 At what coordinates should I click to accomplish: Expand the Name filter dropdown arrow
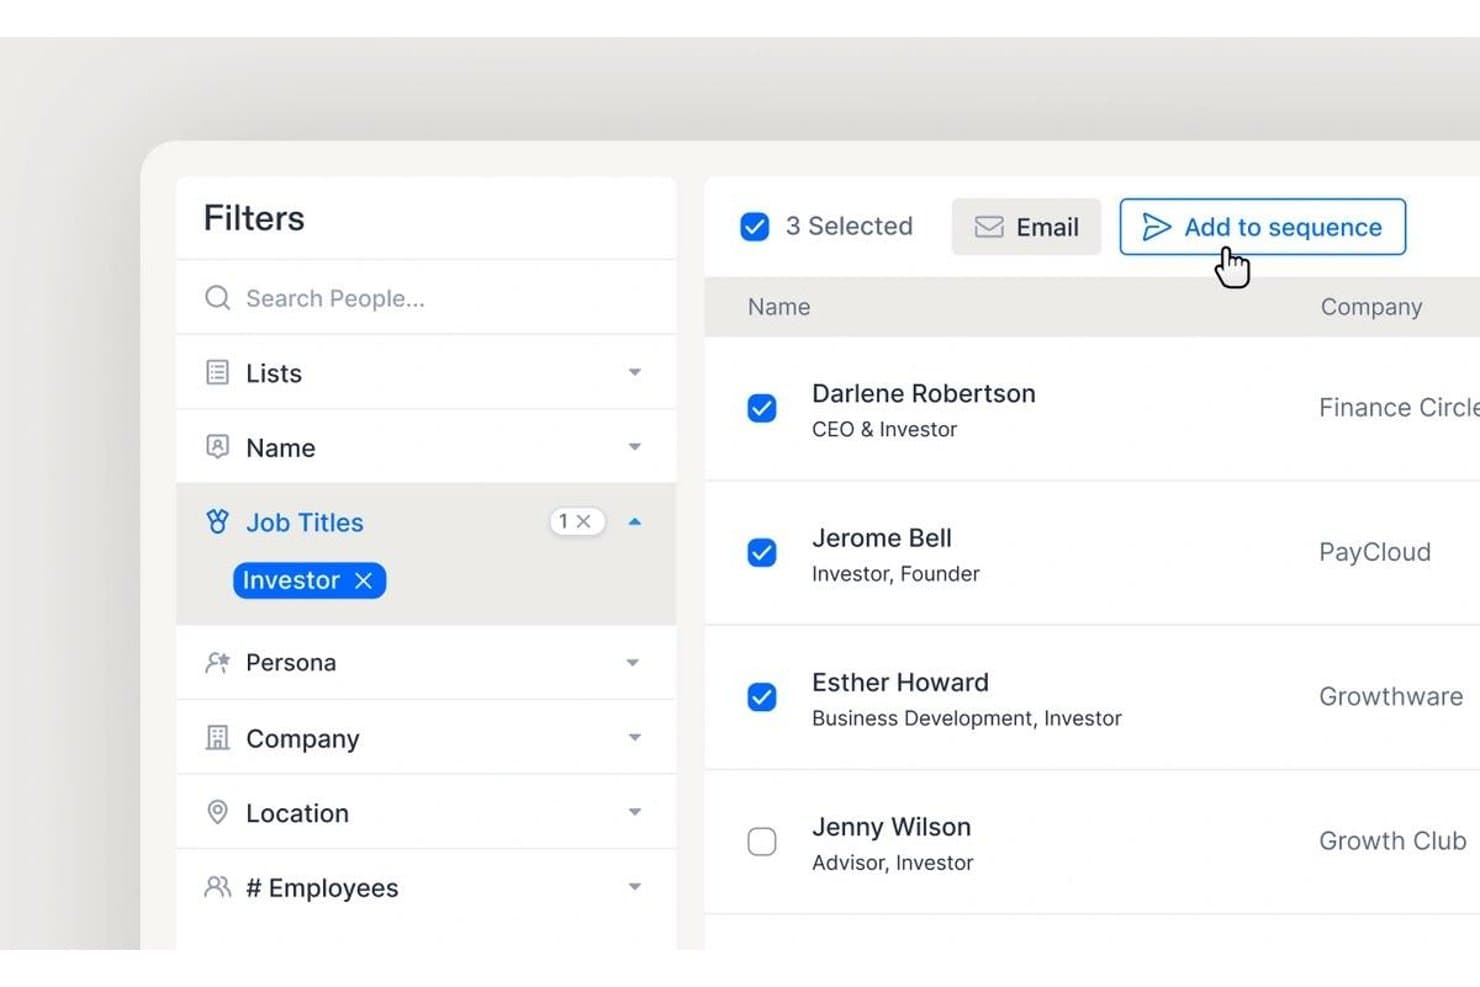click(x=634, y=447)
